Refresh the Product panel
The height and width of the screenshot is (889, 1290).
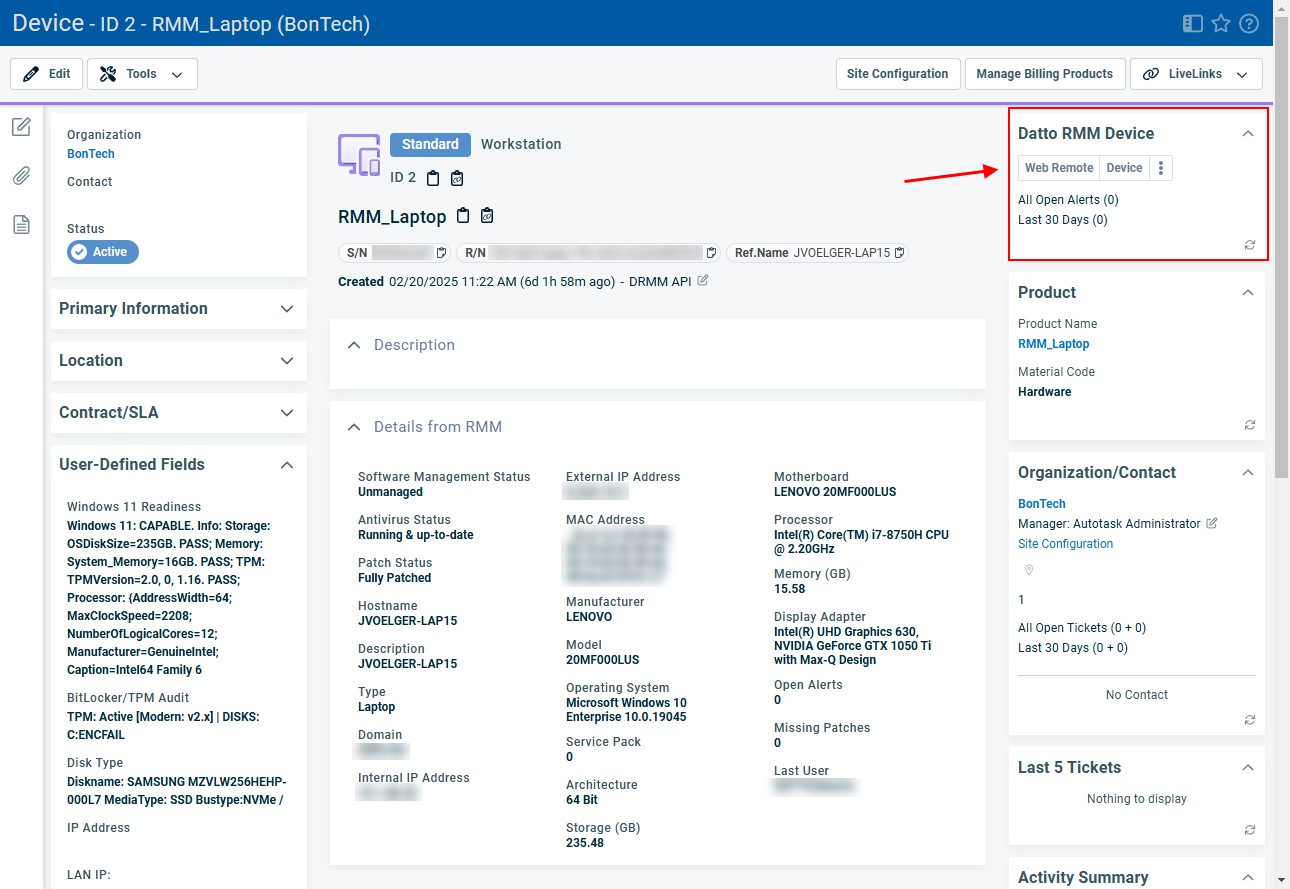click(x=1250, y=425)
